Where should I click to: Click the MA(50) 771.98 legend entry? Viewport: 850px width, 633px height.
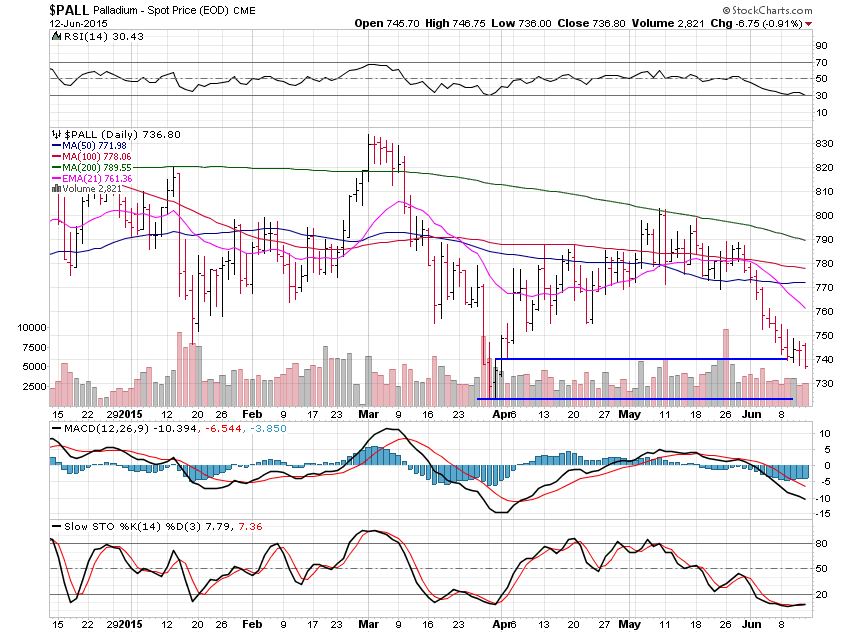(x=89, y=146)
